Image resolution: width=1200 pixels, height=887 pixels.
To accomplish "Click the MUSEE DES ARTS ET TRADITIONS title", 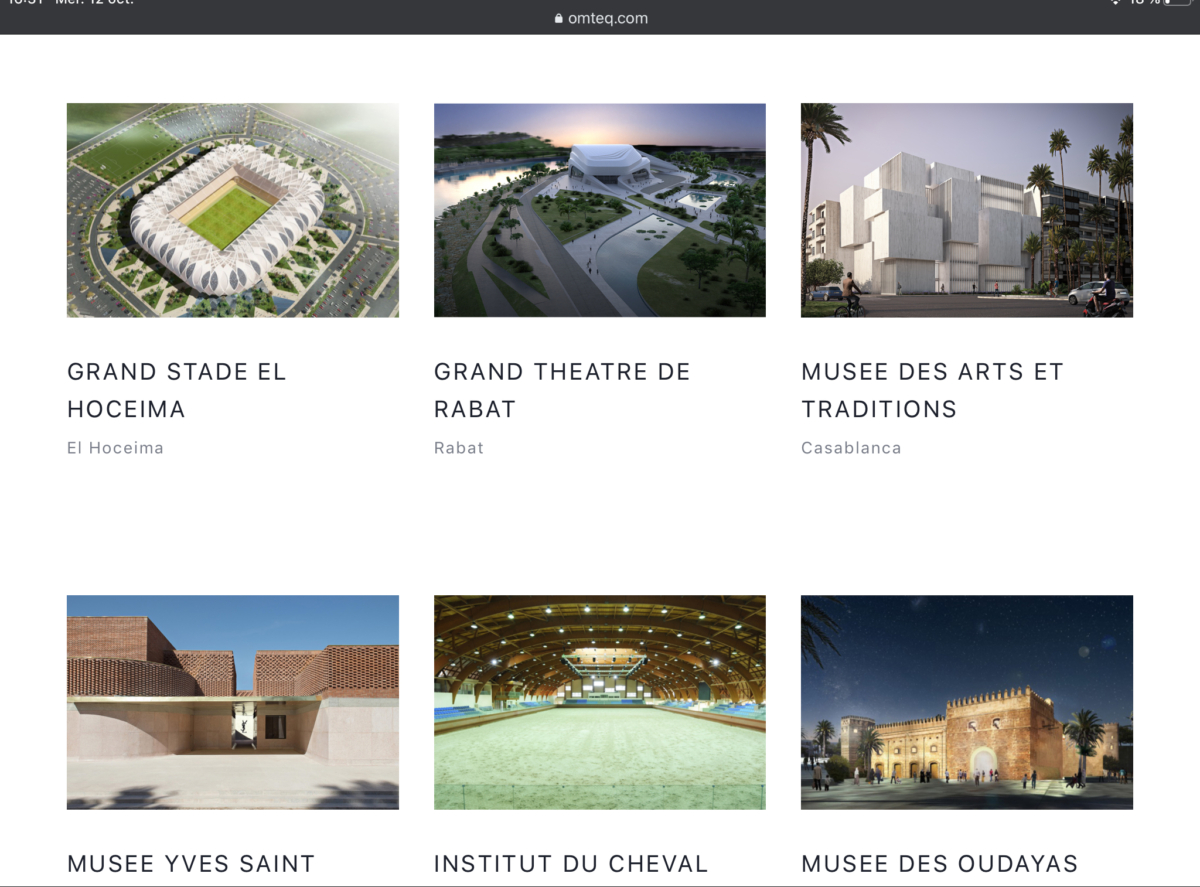I will tap(932, 390).
